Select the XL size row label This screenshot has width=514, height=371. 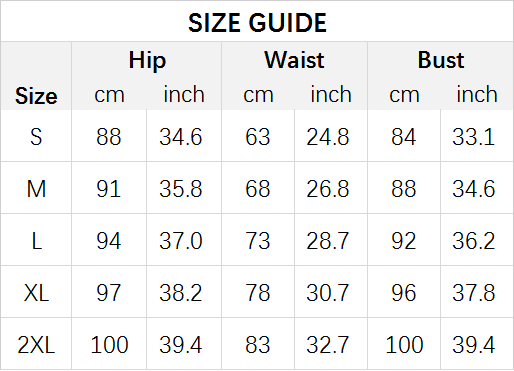[x=36, y=293]
